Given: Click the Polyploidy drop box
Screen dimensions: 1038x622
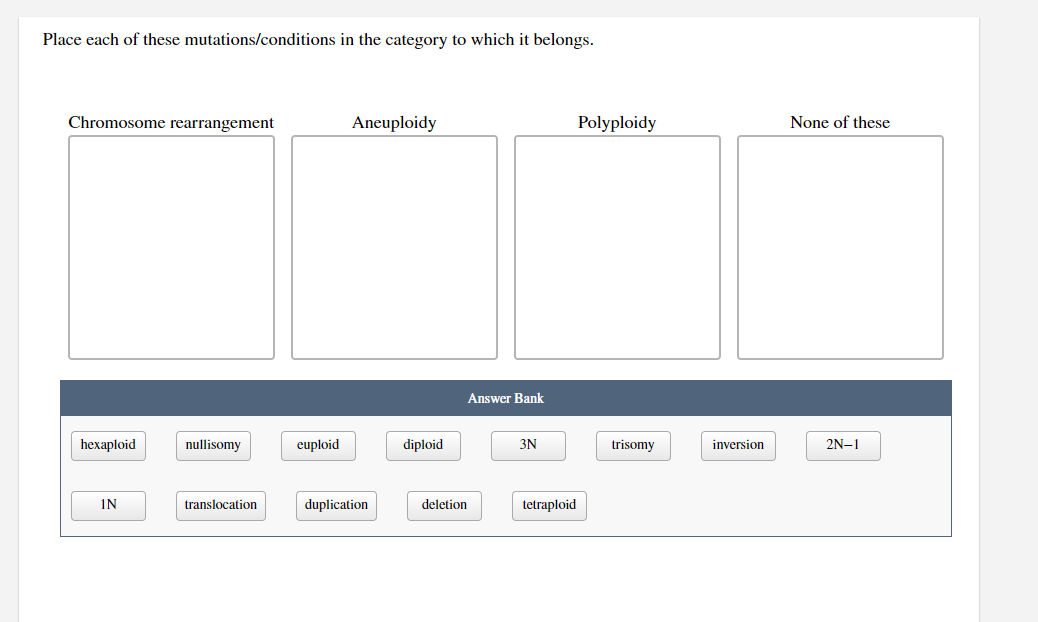Looking at the screenshot, I should click(x=618, y=247).
